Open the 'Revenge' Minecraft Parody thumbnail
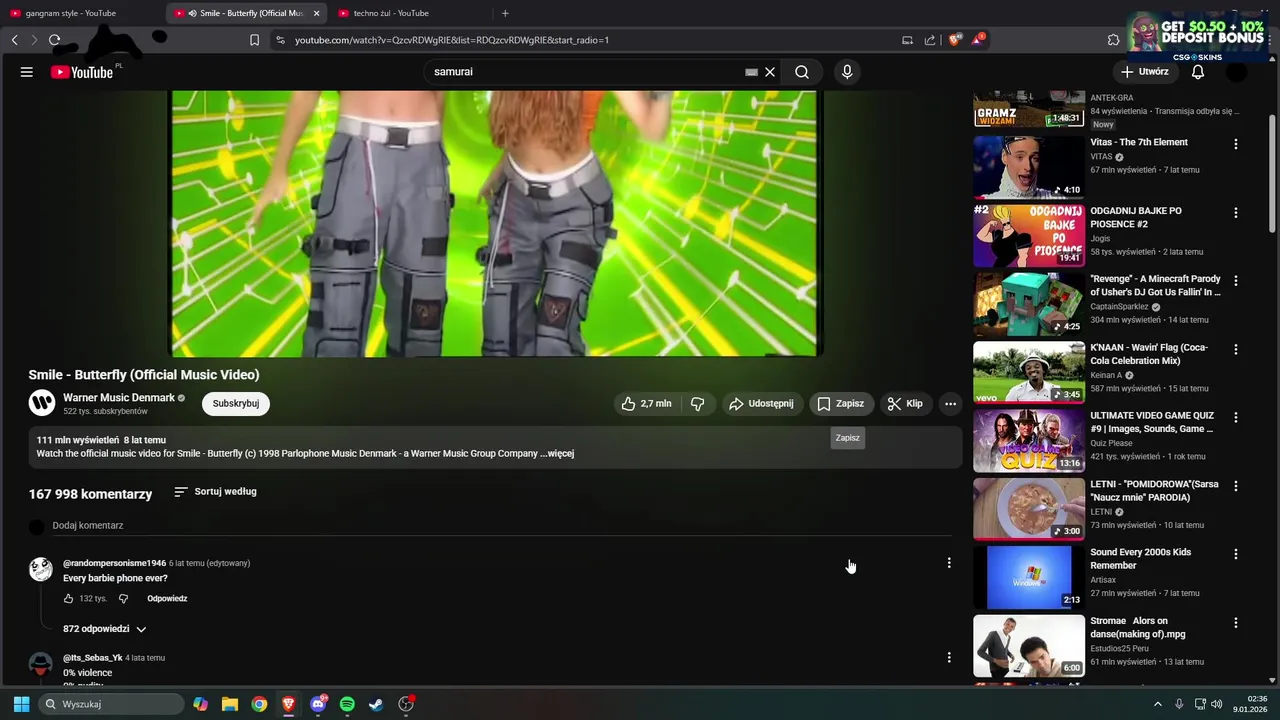This screenshot has height=720, width=1280. click(x=1029, y=304)
